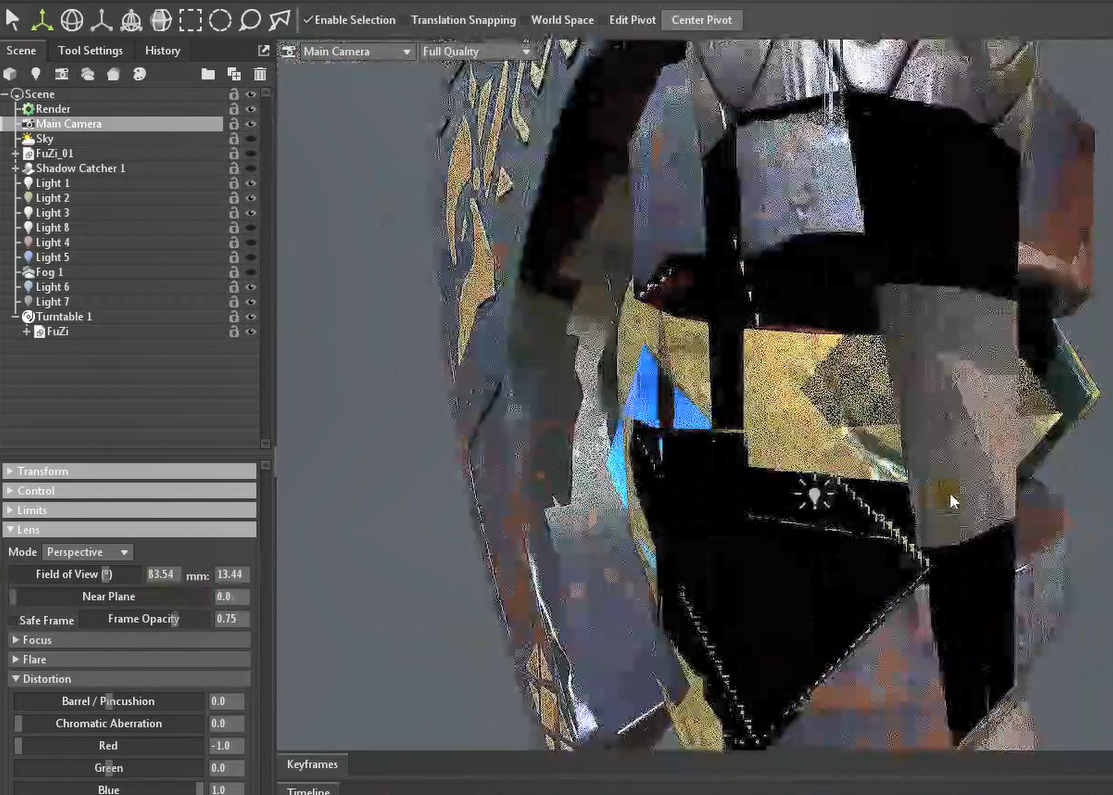The height and width of the screenshot is (795, 1113).
Task: Add a new camera to scene
Action: 62,74
